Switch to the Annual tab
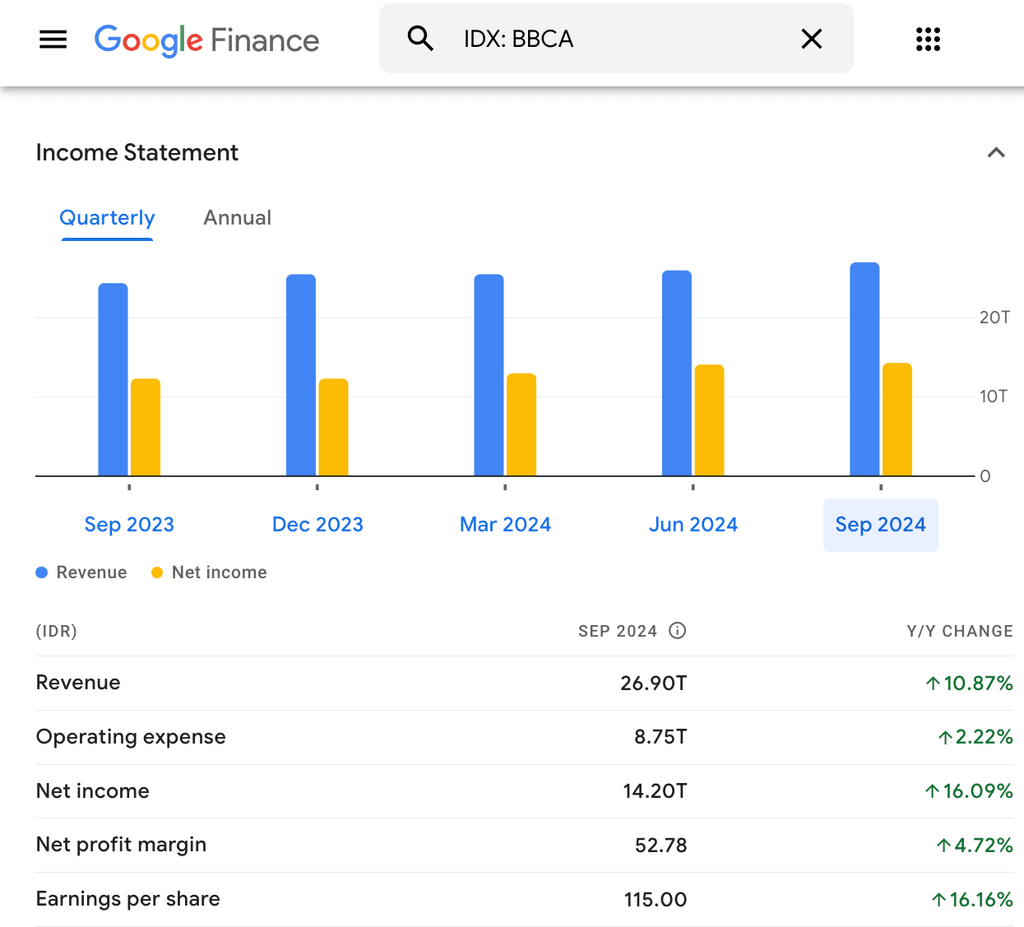The width and height of the screenshot is (1024, 927). coord(237,218)
